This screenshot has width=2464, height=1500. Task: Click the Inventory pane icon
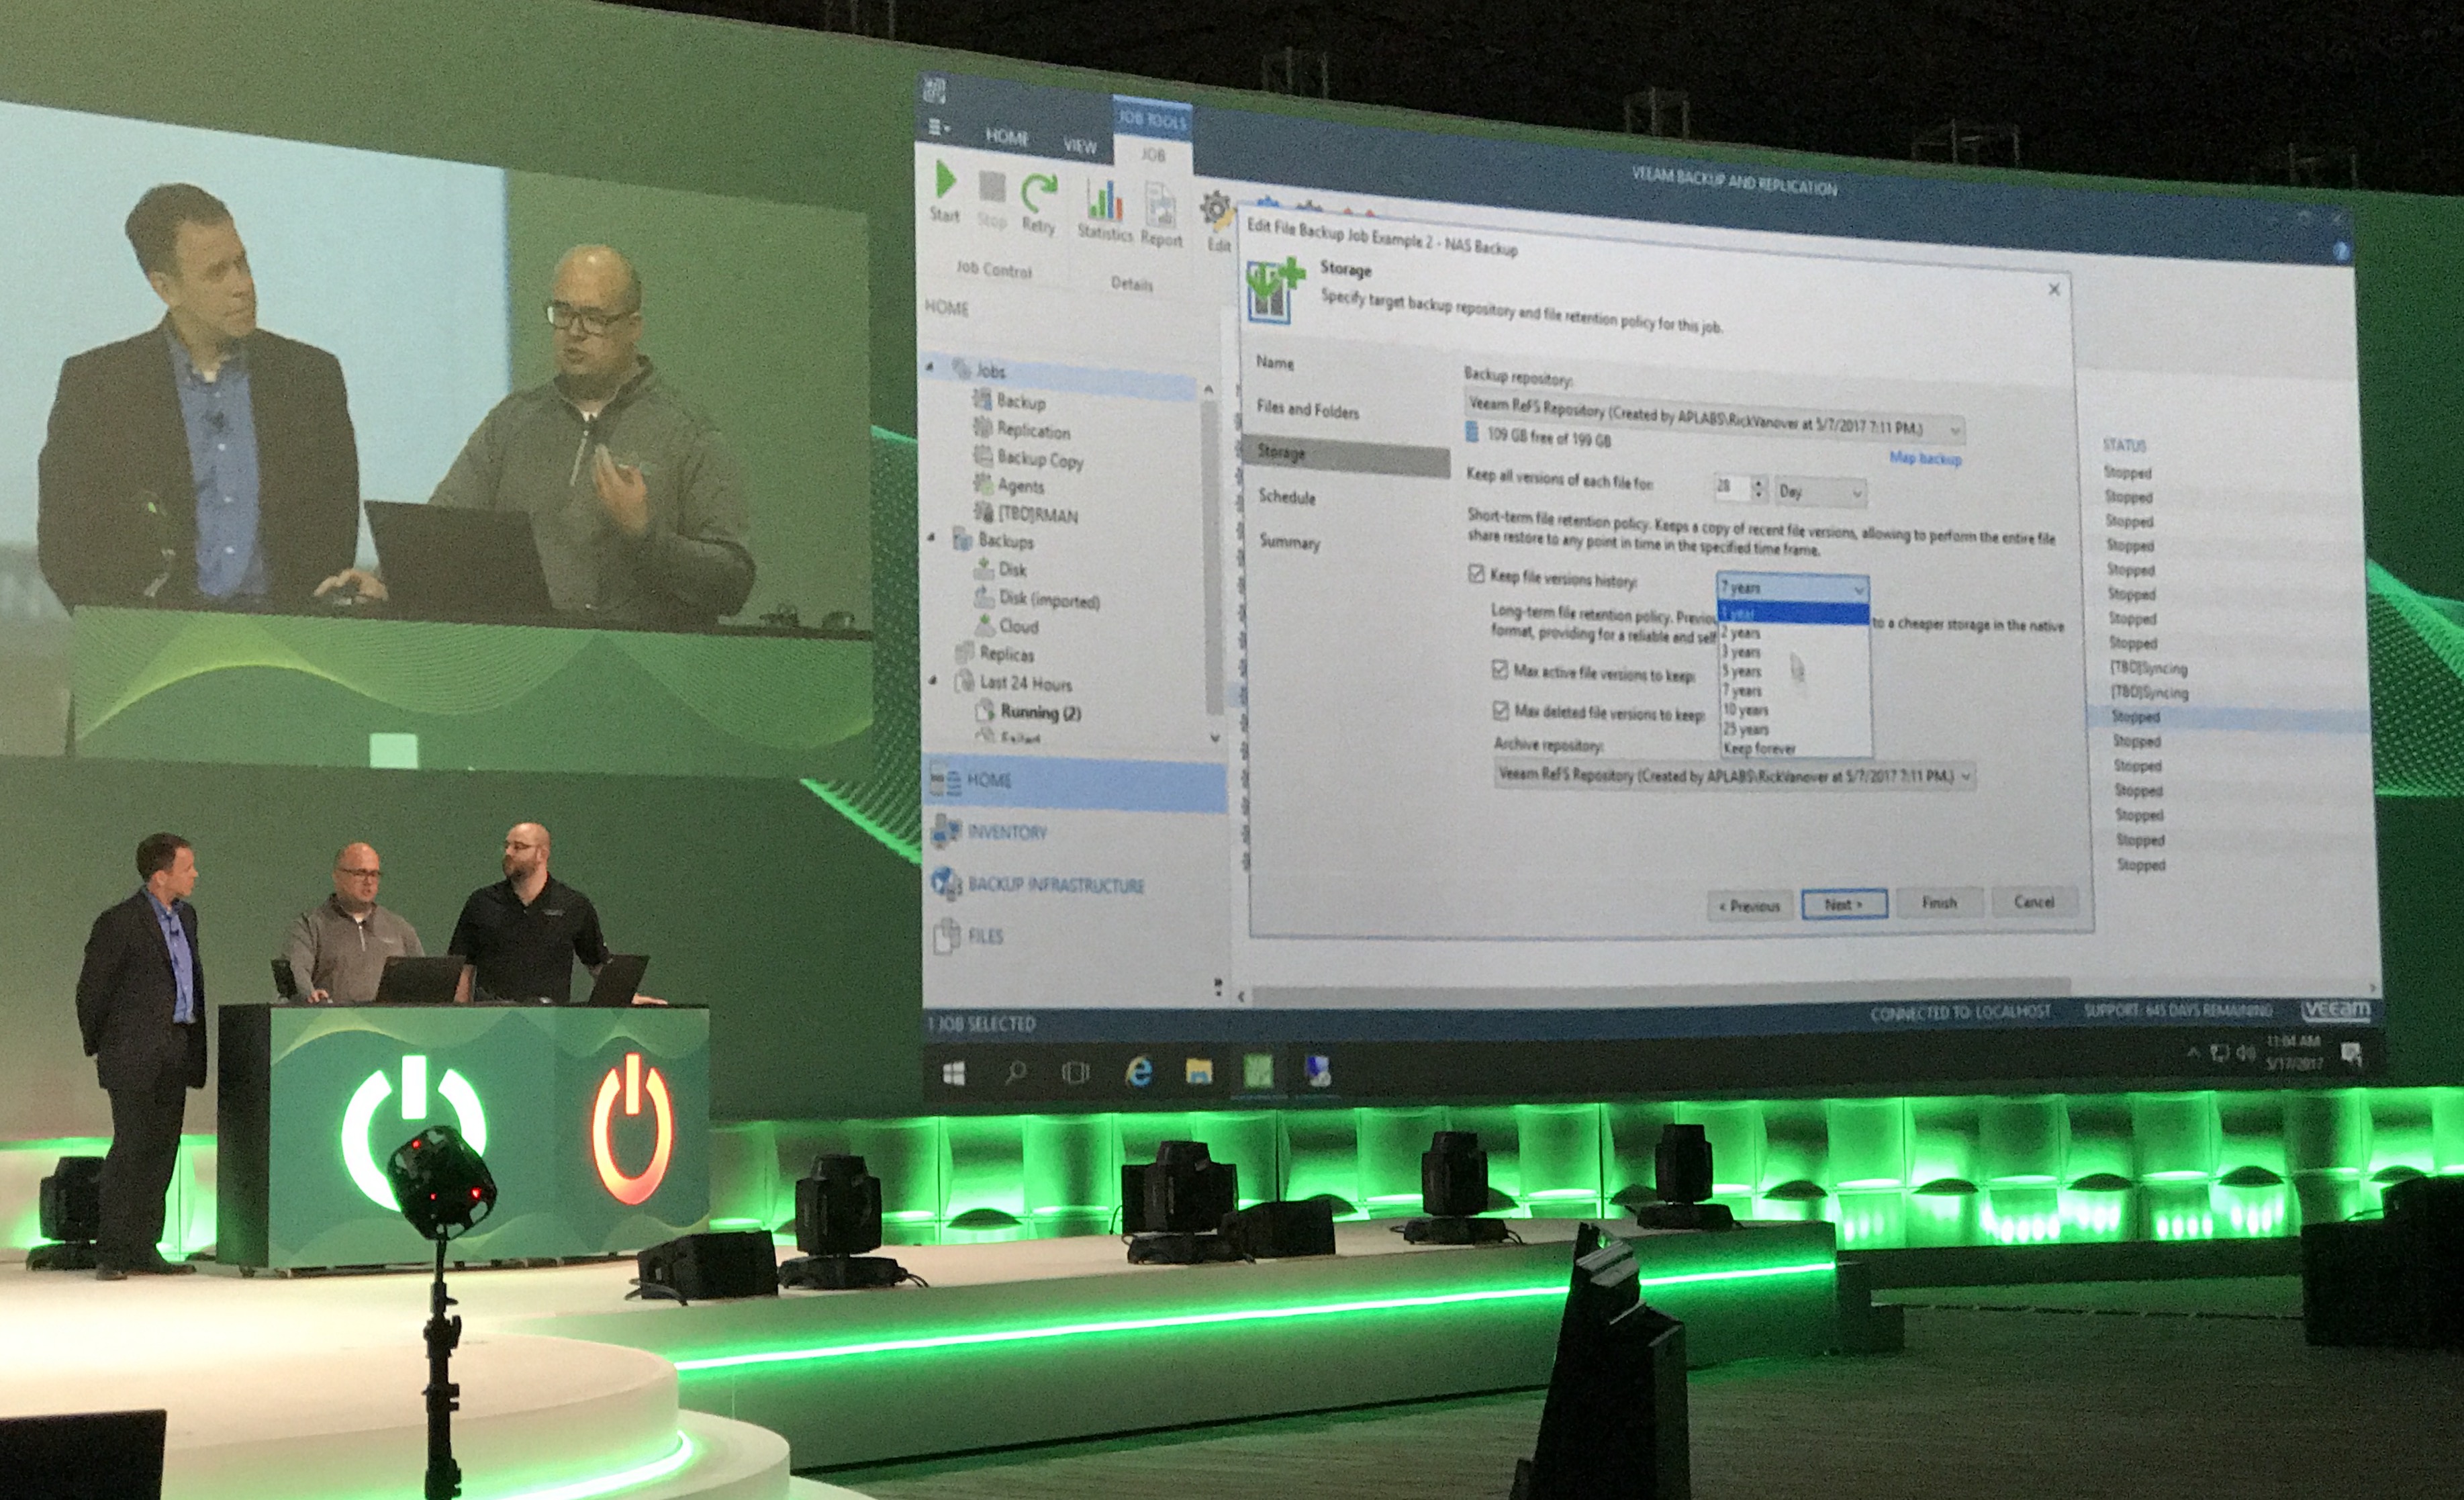click(945, 830)
